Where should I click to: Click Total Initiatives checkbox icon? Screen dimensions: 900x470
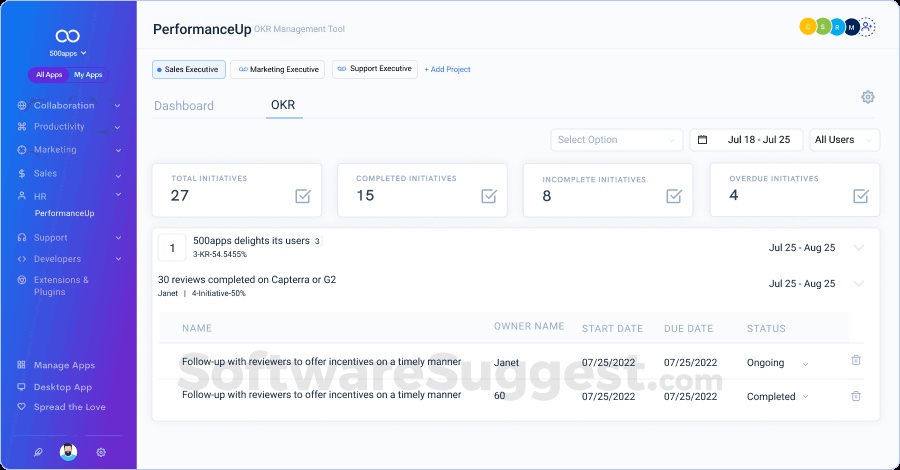303,196
